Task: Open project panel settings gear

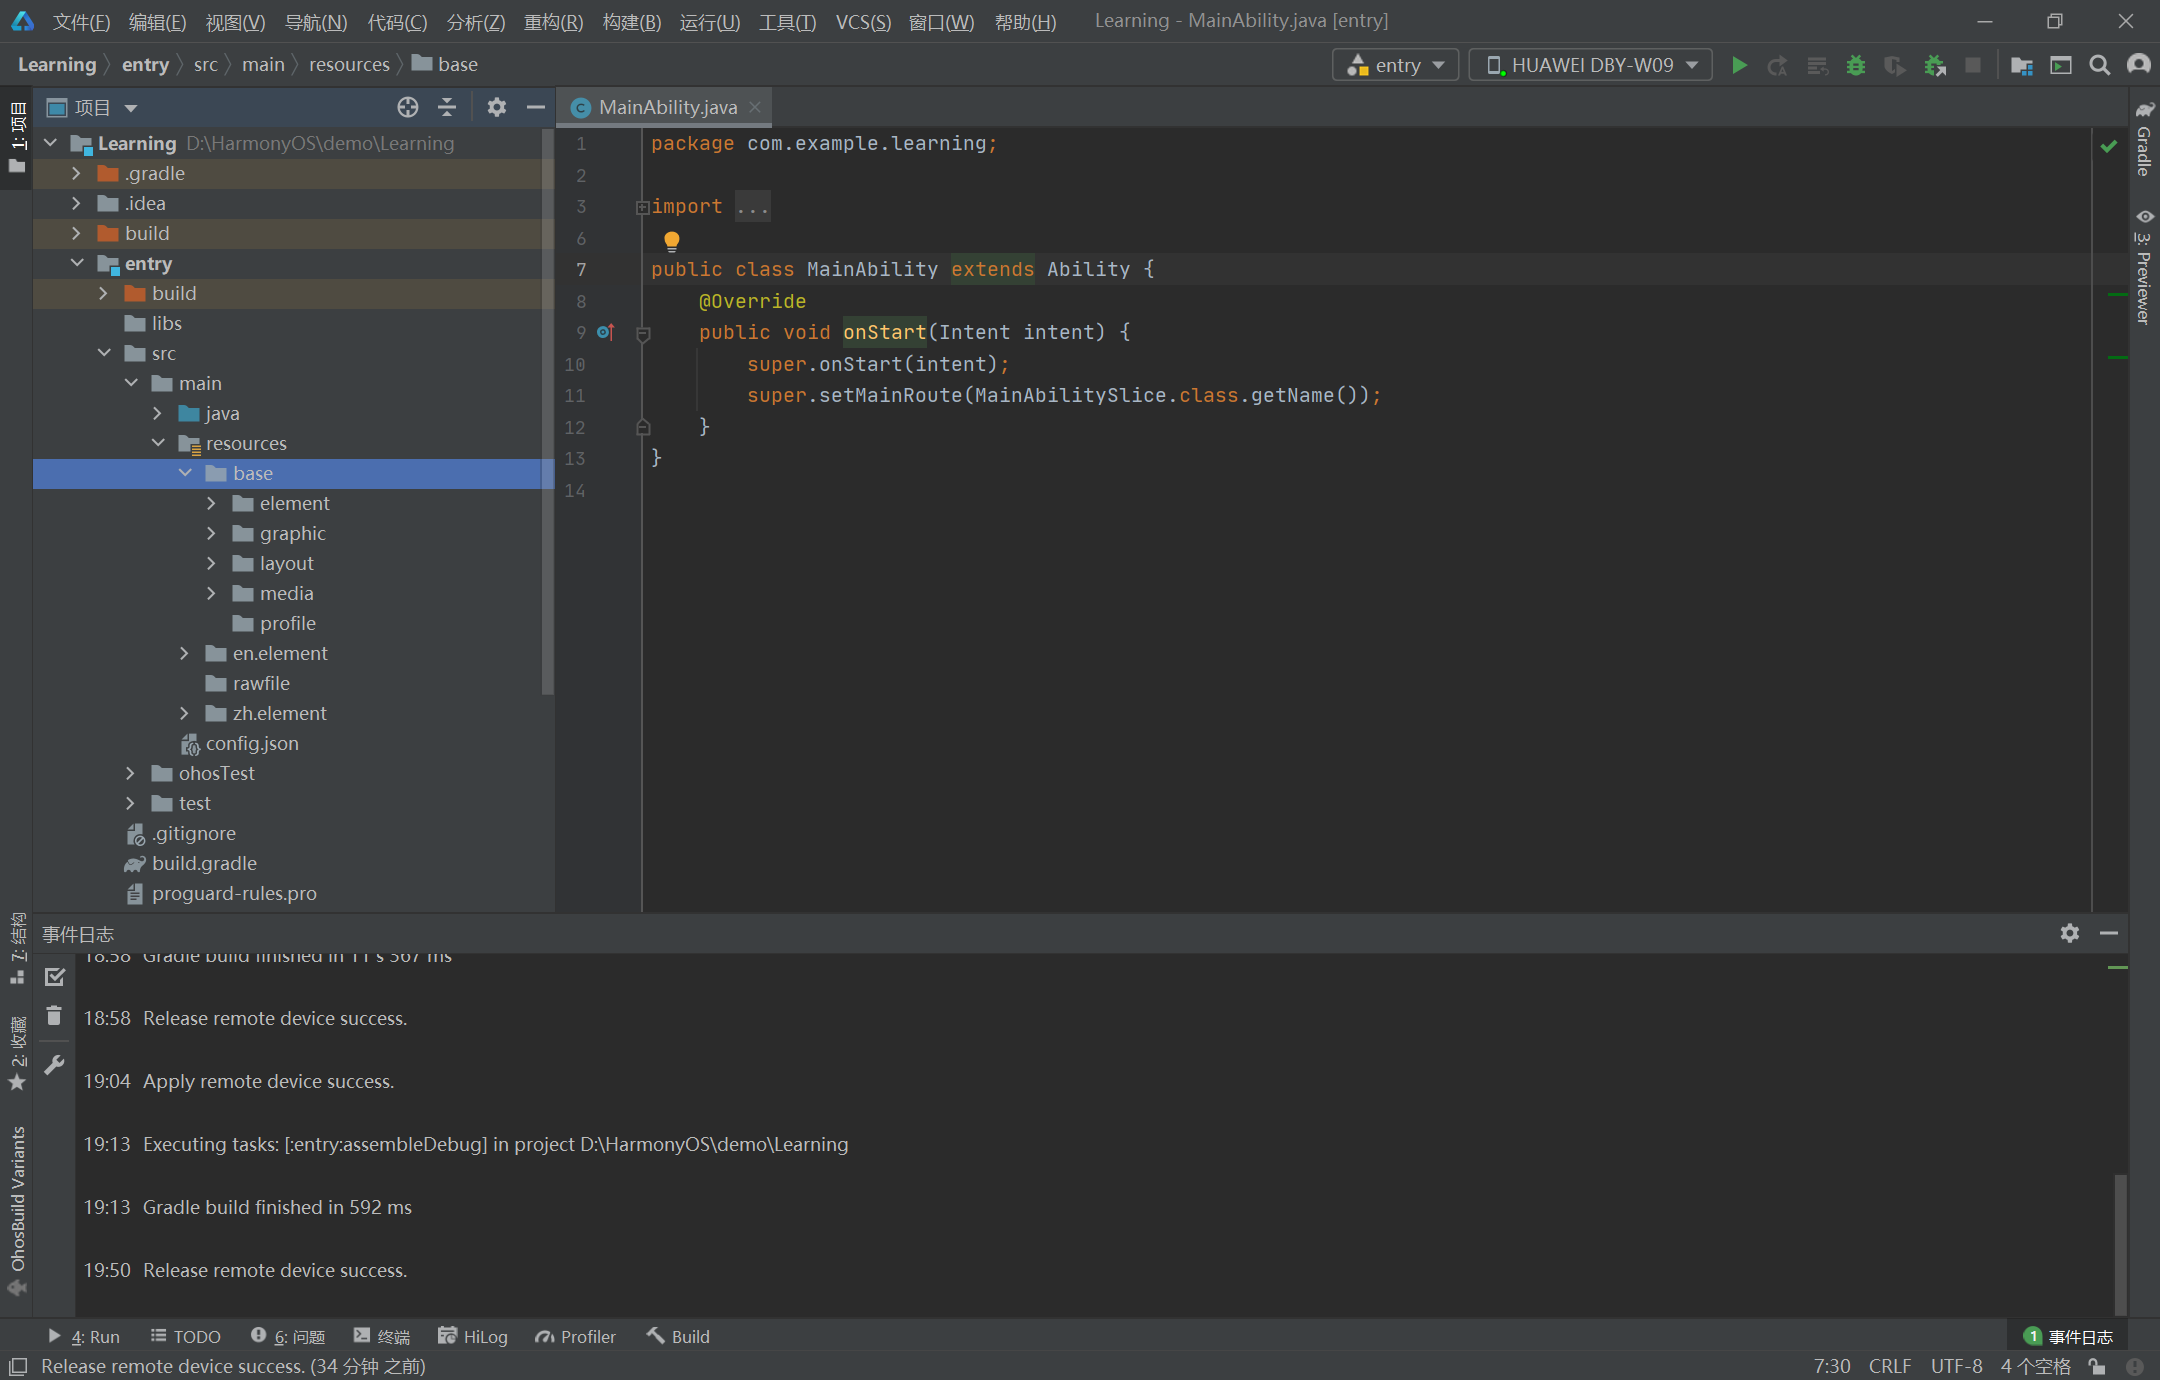Action: click(x=496, y=107)
